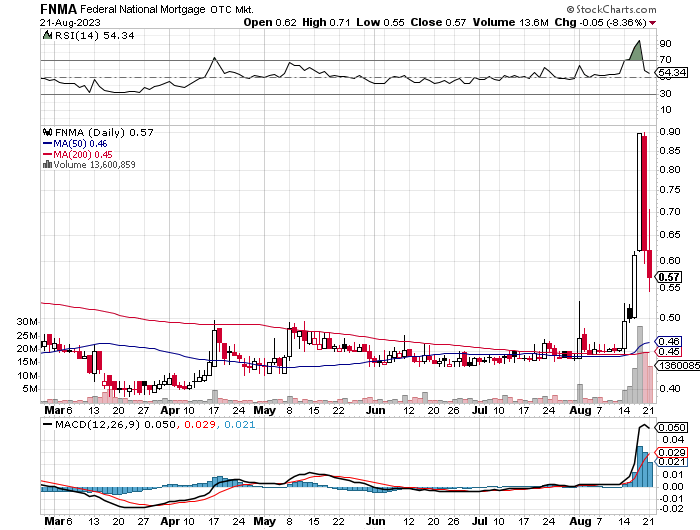Image resolution: width=700 pixels, height=530 pixels.
Task: Click the 25M volume axis label
Action: [x=27, y=335]
